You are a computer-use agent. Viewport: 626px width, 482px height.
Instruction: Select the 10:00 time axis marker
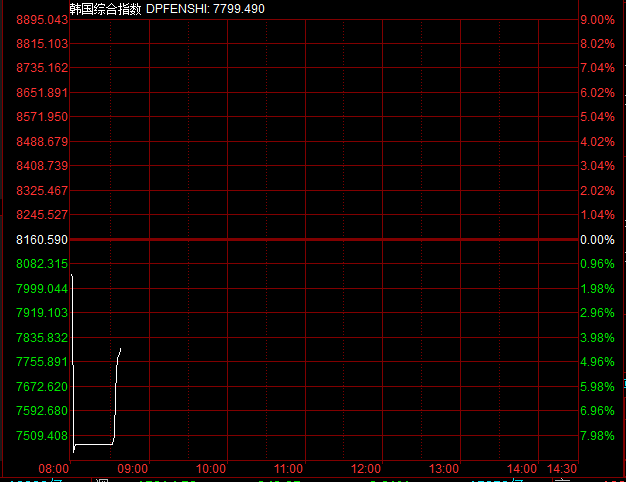tap(211, 468)
